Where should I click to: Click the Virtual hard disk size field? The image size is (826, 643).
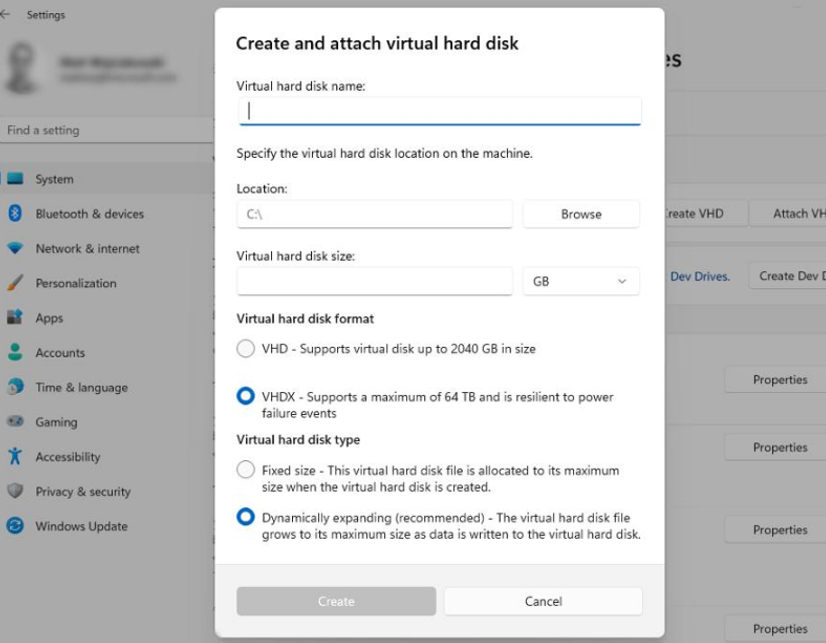point(375,281)
